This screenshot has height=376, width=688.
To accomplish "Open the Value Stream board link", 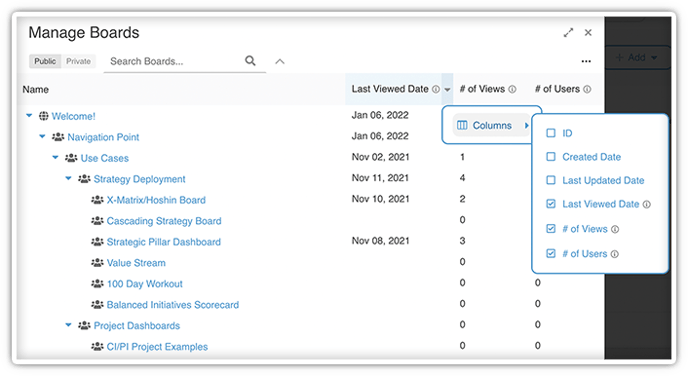I will [x=136, y=263].
